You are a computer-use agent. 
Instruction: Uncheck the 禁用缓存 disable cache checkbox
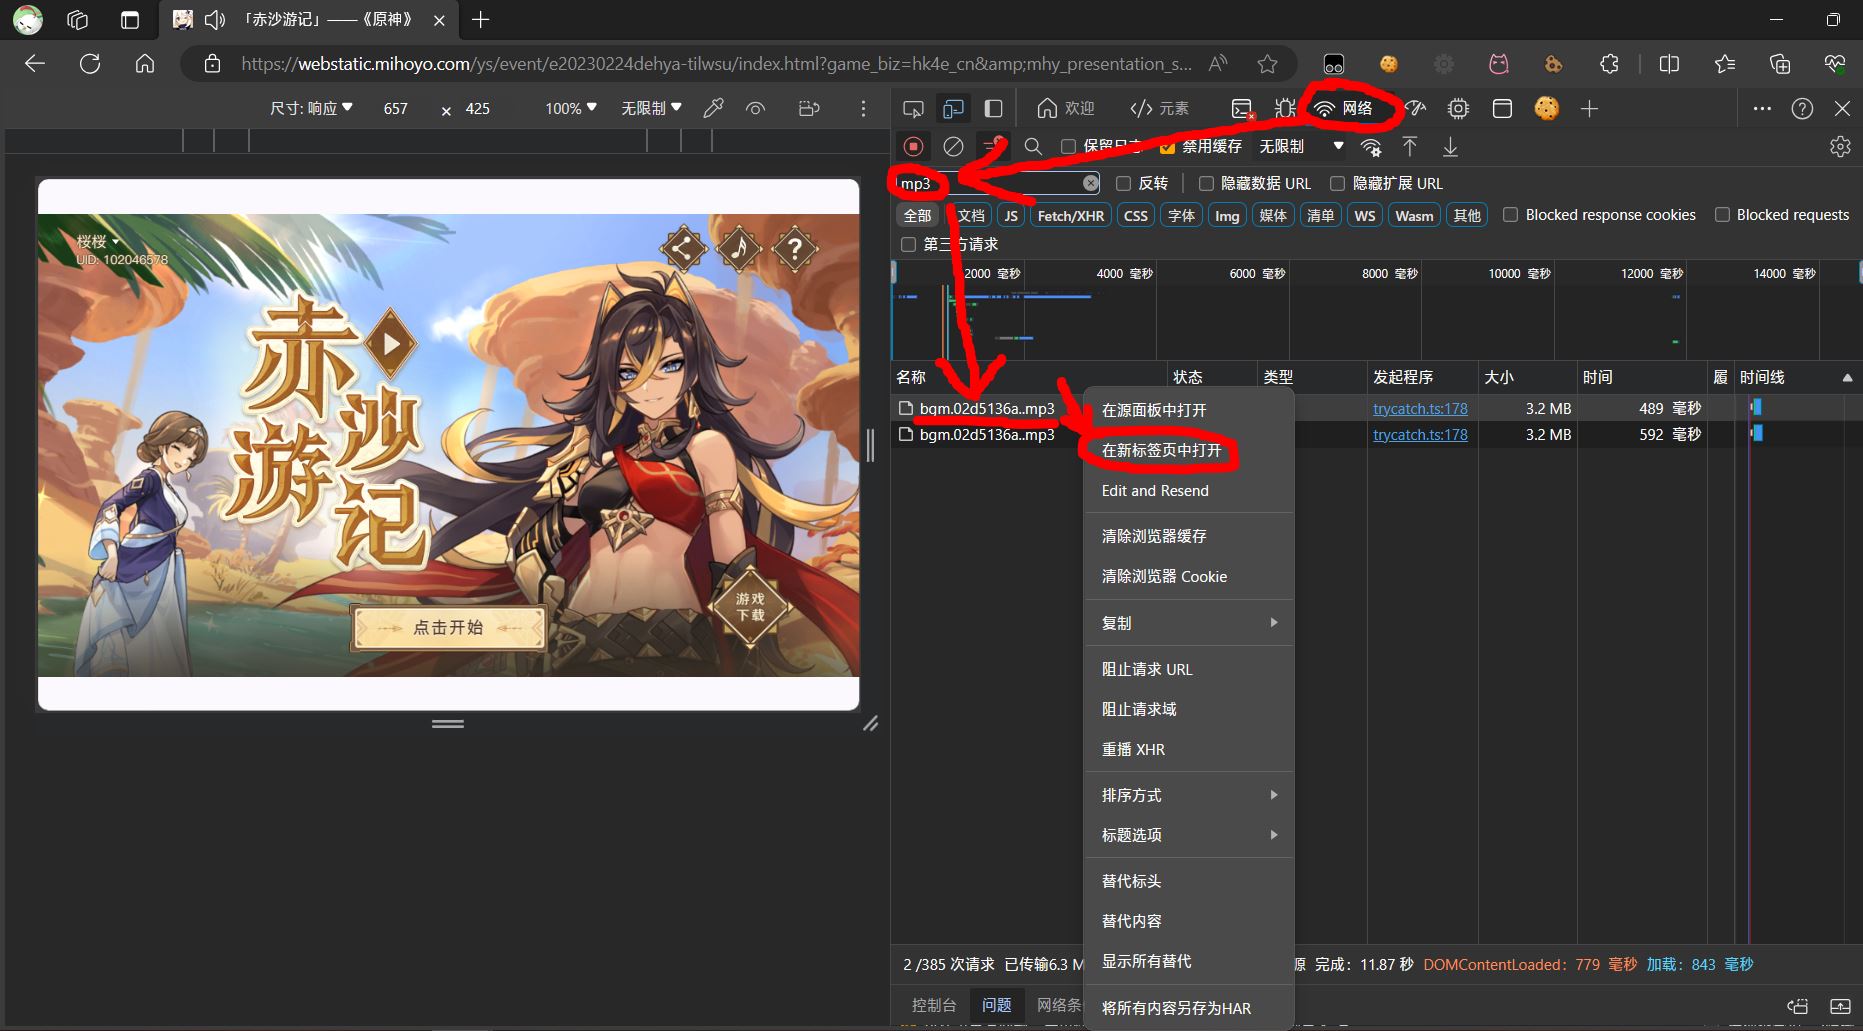(1166, 147)
